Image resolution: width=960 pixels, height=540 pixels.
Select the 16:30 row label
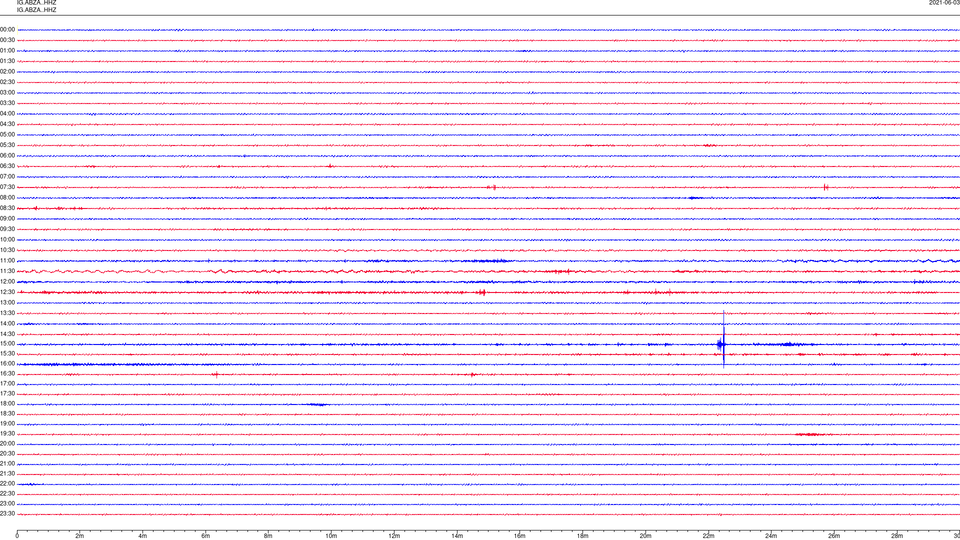point(7,373)
